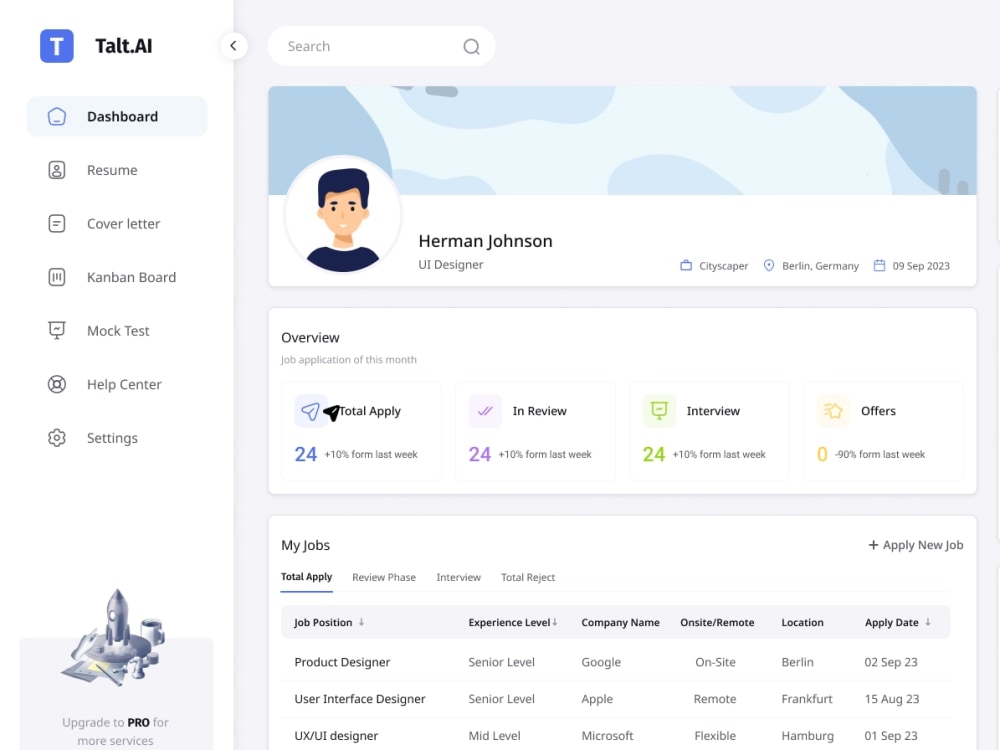The width and height of the screenshot is (1000, 750).
Task: Click the Cityscaper company text
Action: click(x=723, y=266)
